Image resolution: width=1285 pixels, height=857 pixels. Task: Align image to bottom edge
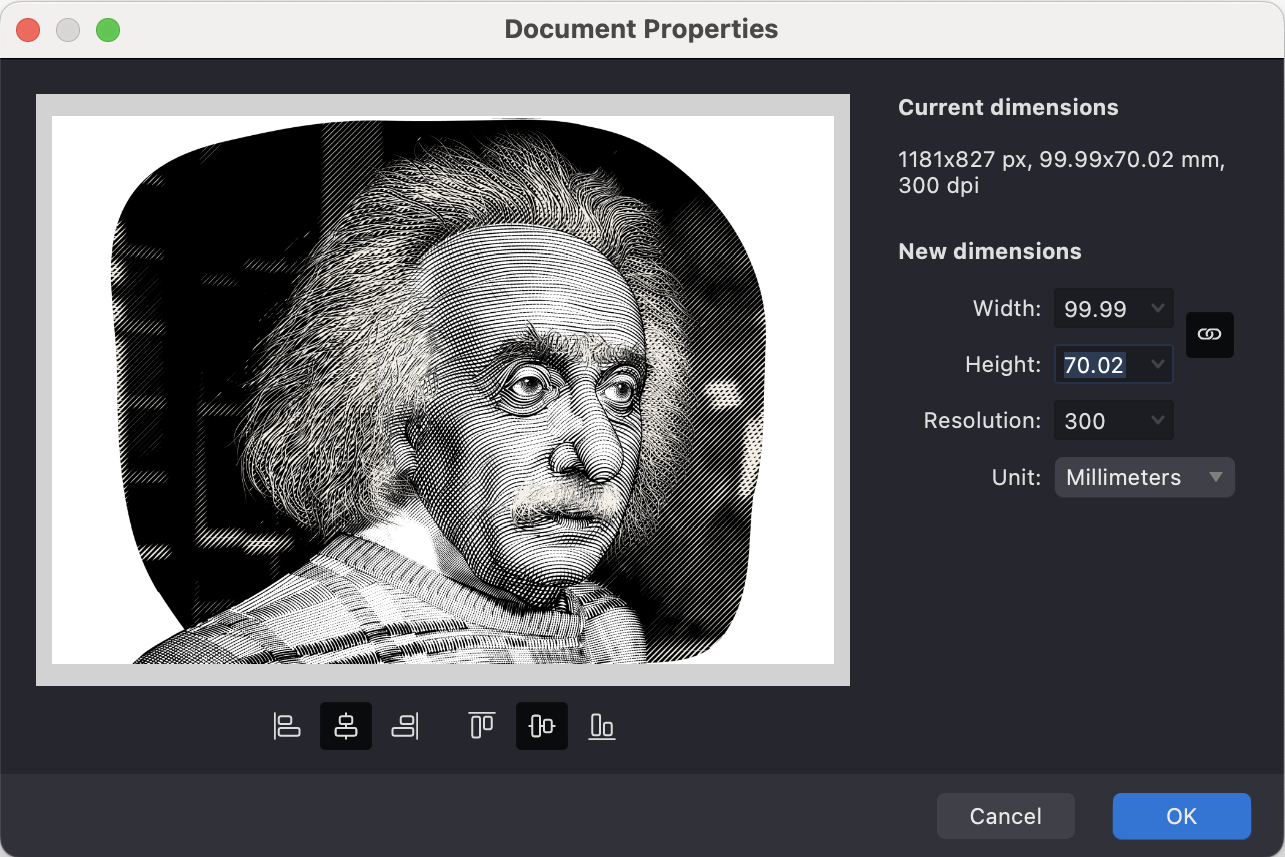pos(601,726)
